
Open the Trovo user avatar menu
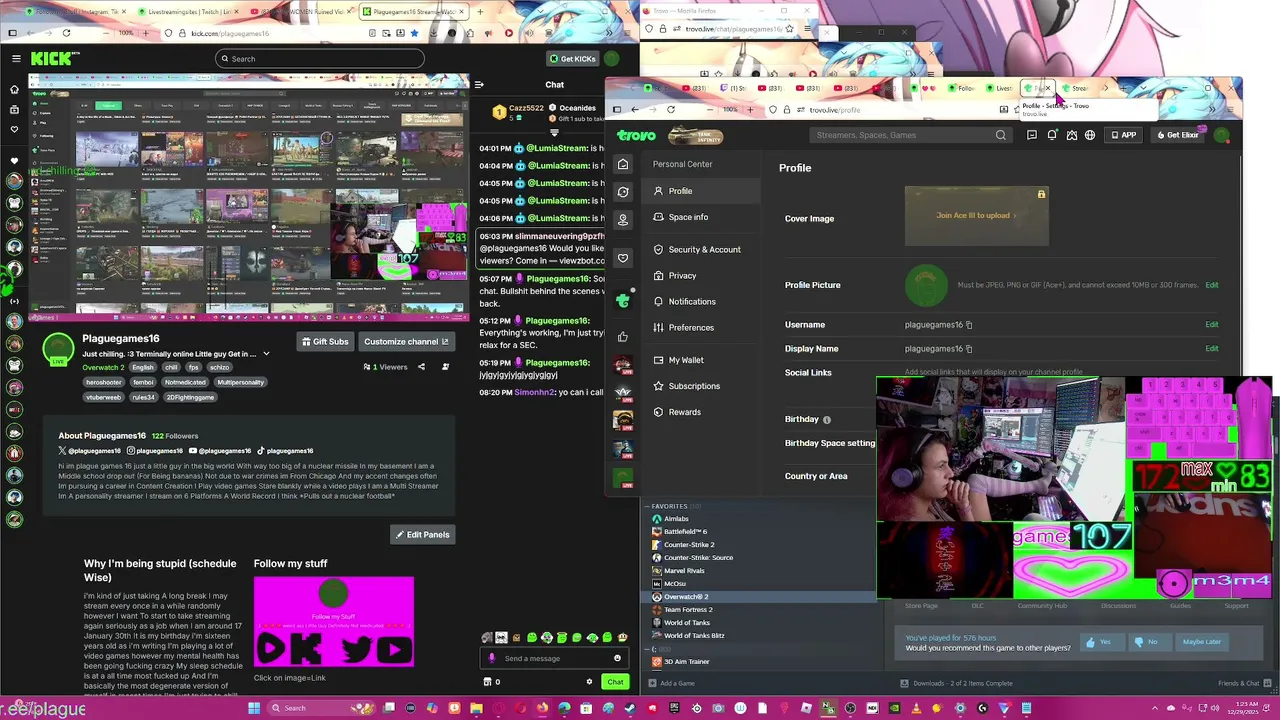[1222, 135]
